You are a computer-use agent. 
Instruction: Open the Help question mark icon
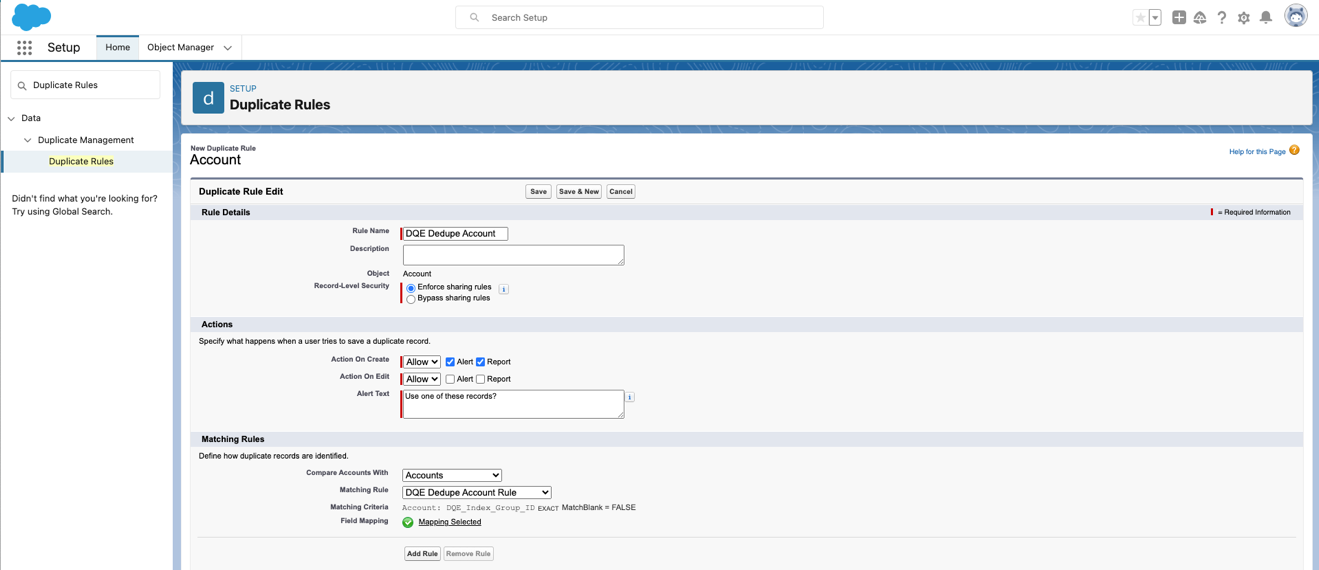pyautogui.click(x=1222, y=17)
